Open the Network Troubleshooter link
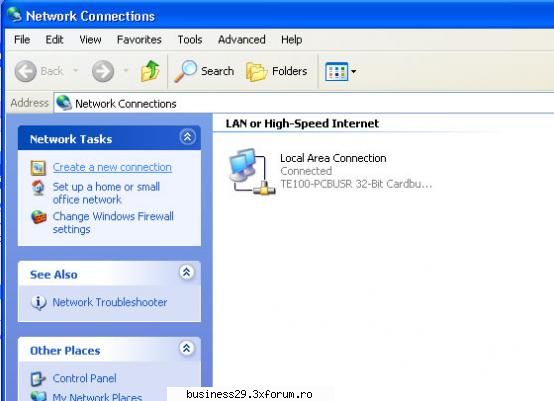554x401 pixels. 110,302
